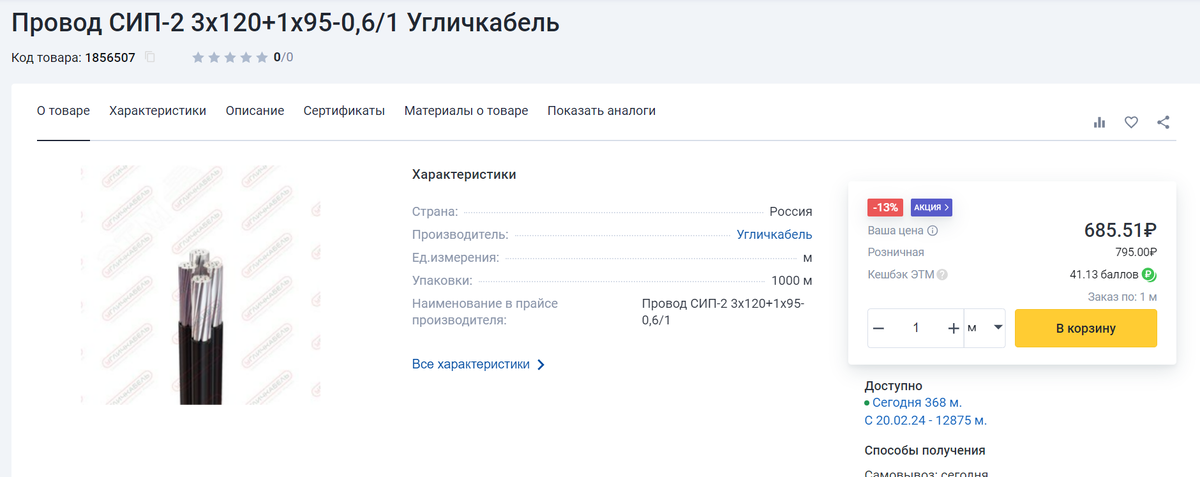The width and height of the screenshot is (1200, 477).
Task: Click the Код товара label
Action: (46, 58)
